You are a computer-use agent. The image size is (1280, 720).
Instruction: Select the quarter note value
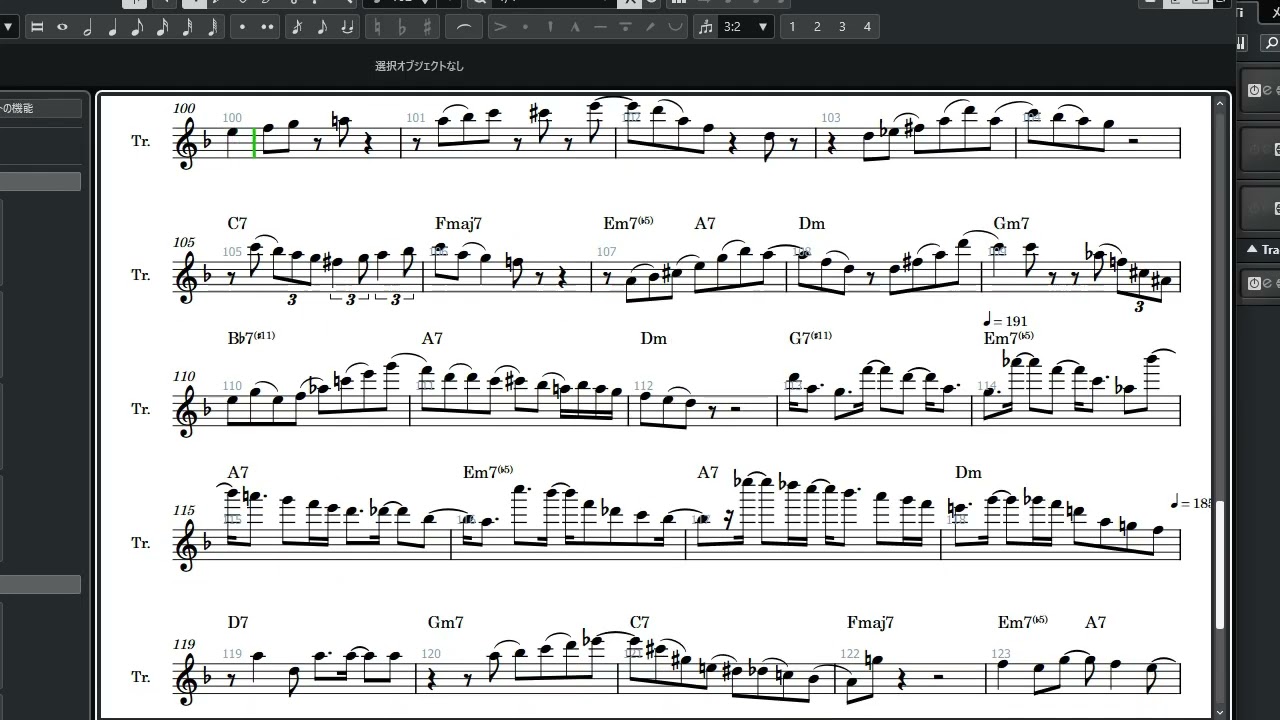tap(112, 27)
